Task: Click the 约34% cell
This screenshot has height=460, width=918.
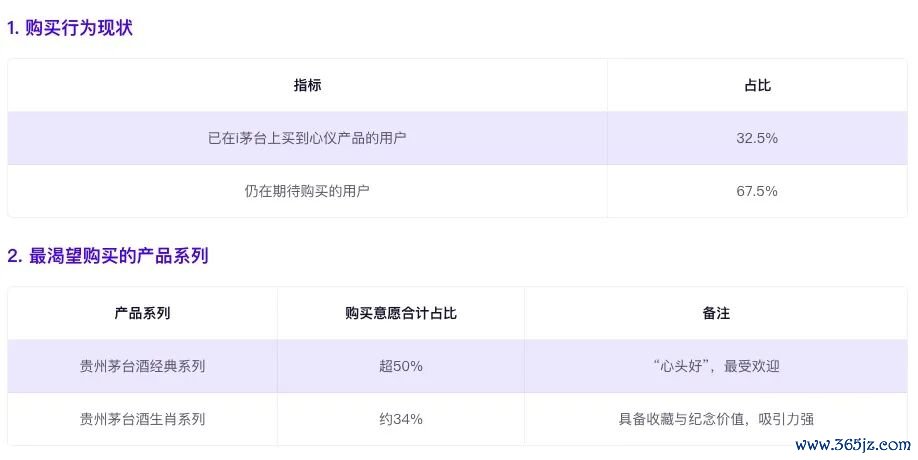Action: pos(400,419)
